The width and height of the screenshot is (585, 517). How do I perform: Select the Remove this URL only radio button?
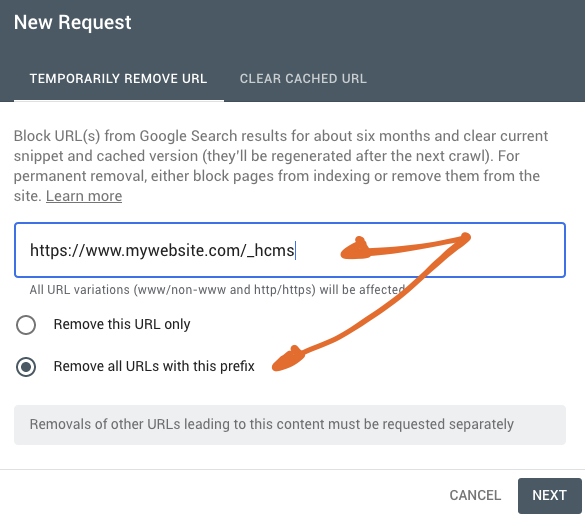[26, 325]
